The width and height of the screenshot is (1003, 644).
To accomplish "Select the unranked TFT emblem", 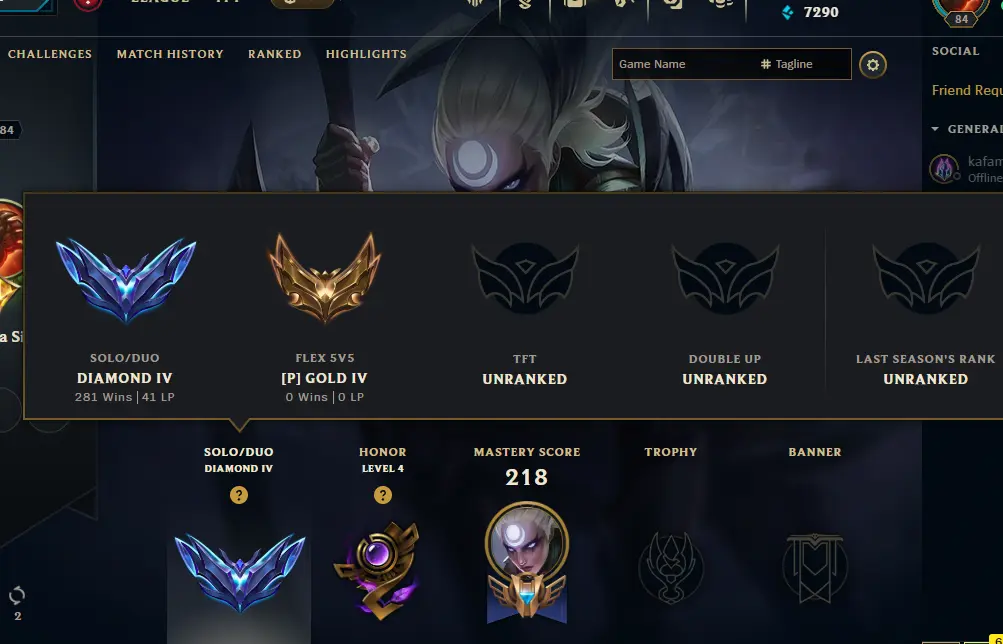I will [x=525, y=278].
